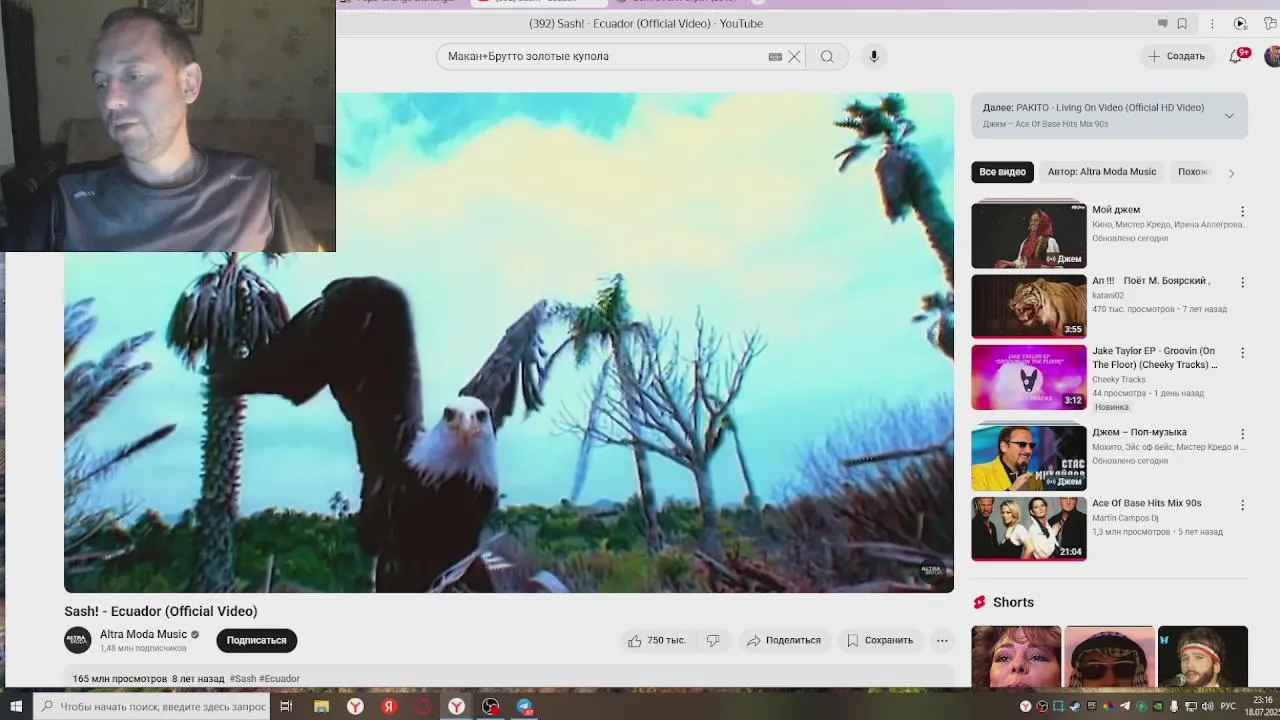
Task: Click Сохранить to save the video
Action: (880, 641)
